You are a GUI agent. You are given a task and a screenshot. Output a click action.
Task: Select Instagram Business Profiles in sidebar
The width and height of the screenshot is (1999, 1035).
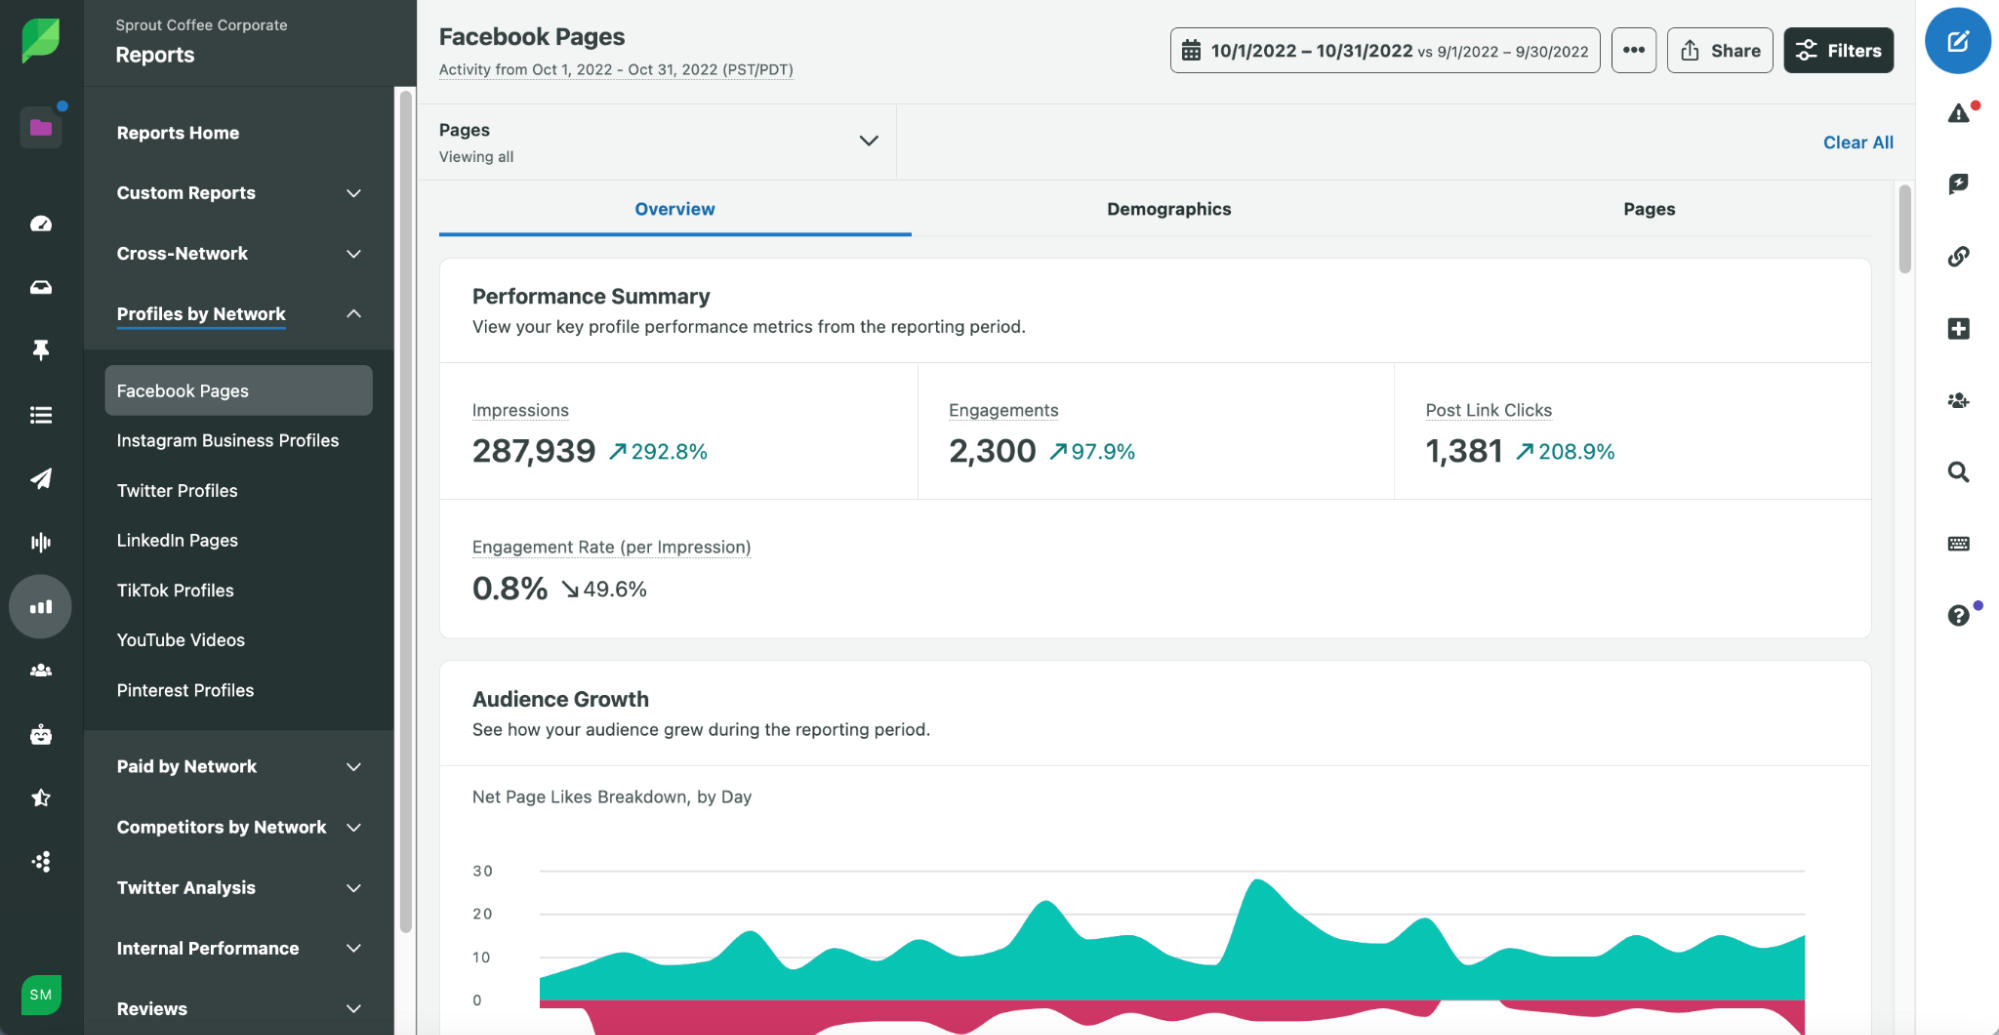[x=228, y=440]
